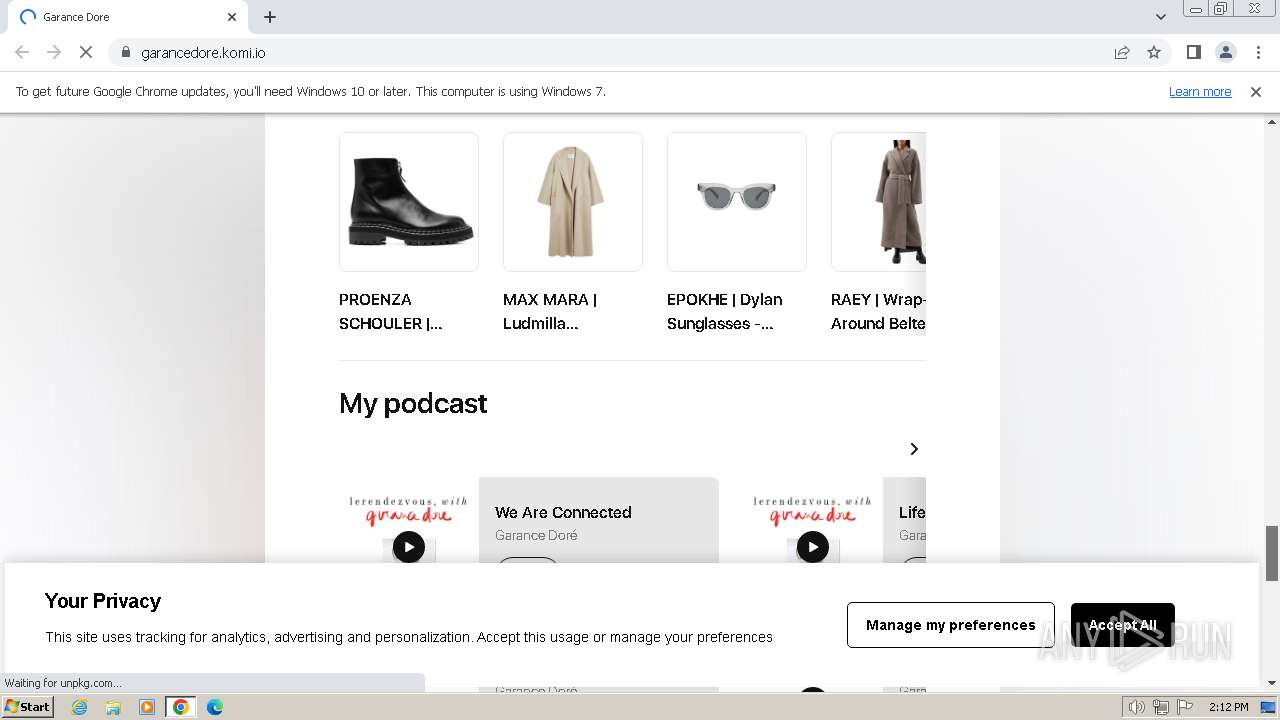Click the browser back arrow
The height and width of the screenshot is (720, 1280).
click(22, 52)
